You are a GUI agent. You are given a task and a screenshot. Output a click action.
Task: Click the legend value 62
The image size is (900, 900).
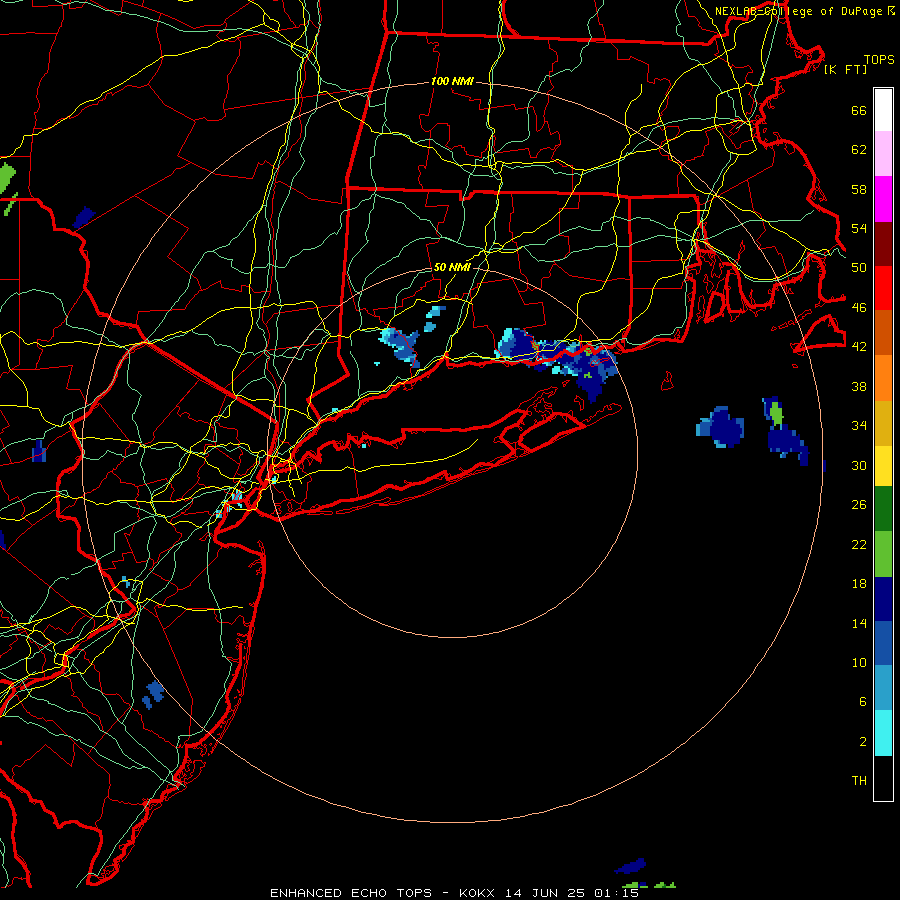[x=859, y=149]
